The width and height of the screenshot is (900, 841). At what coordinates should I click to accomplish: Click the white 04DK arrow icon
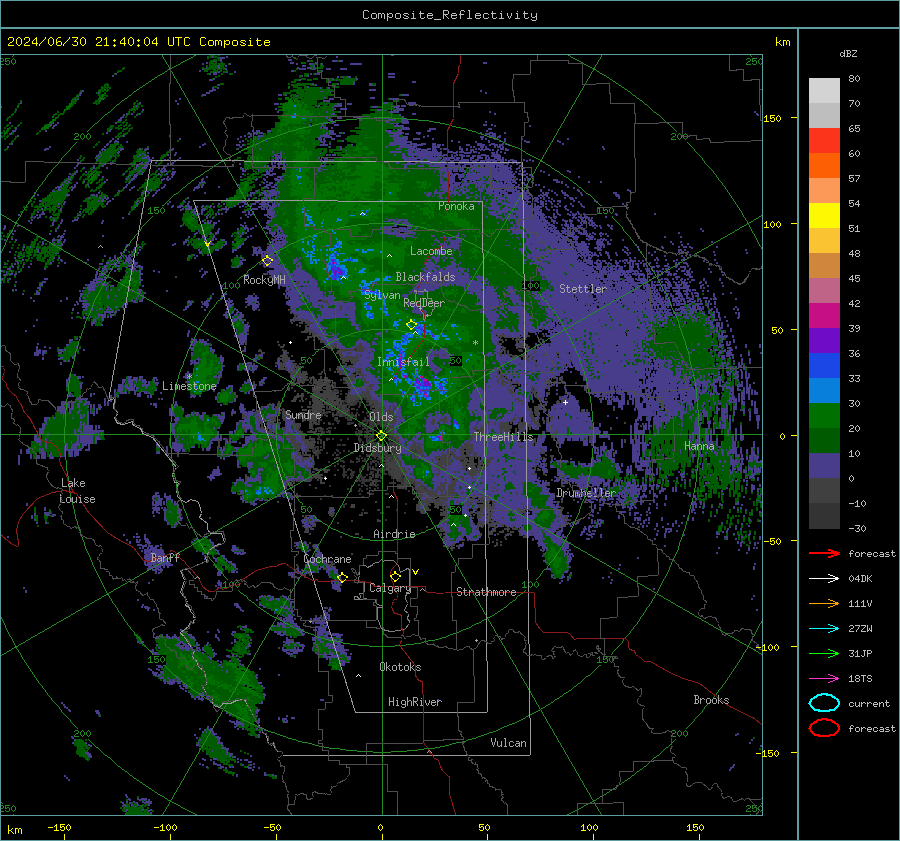[824, 579]
